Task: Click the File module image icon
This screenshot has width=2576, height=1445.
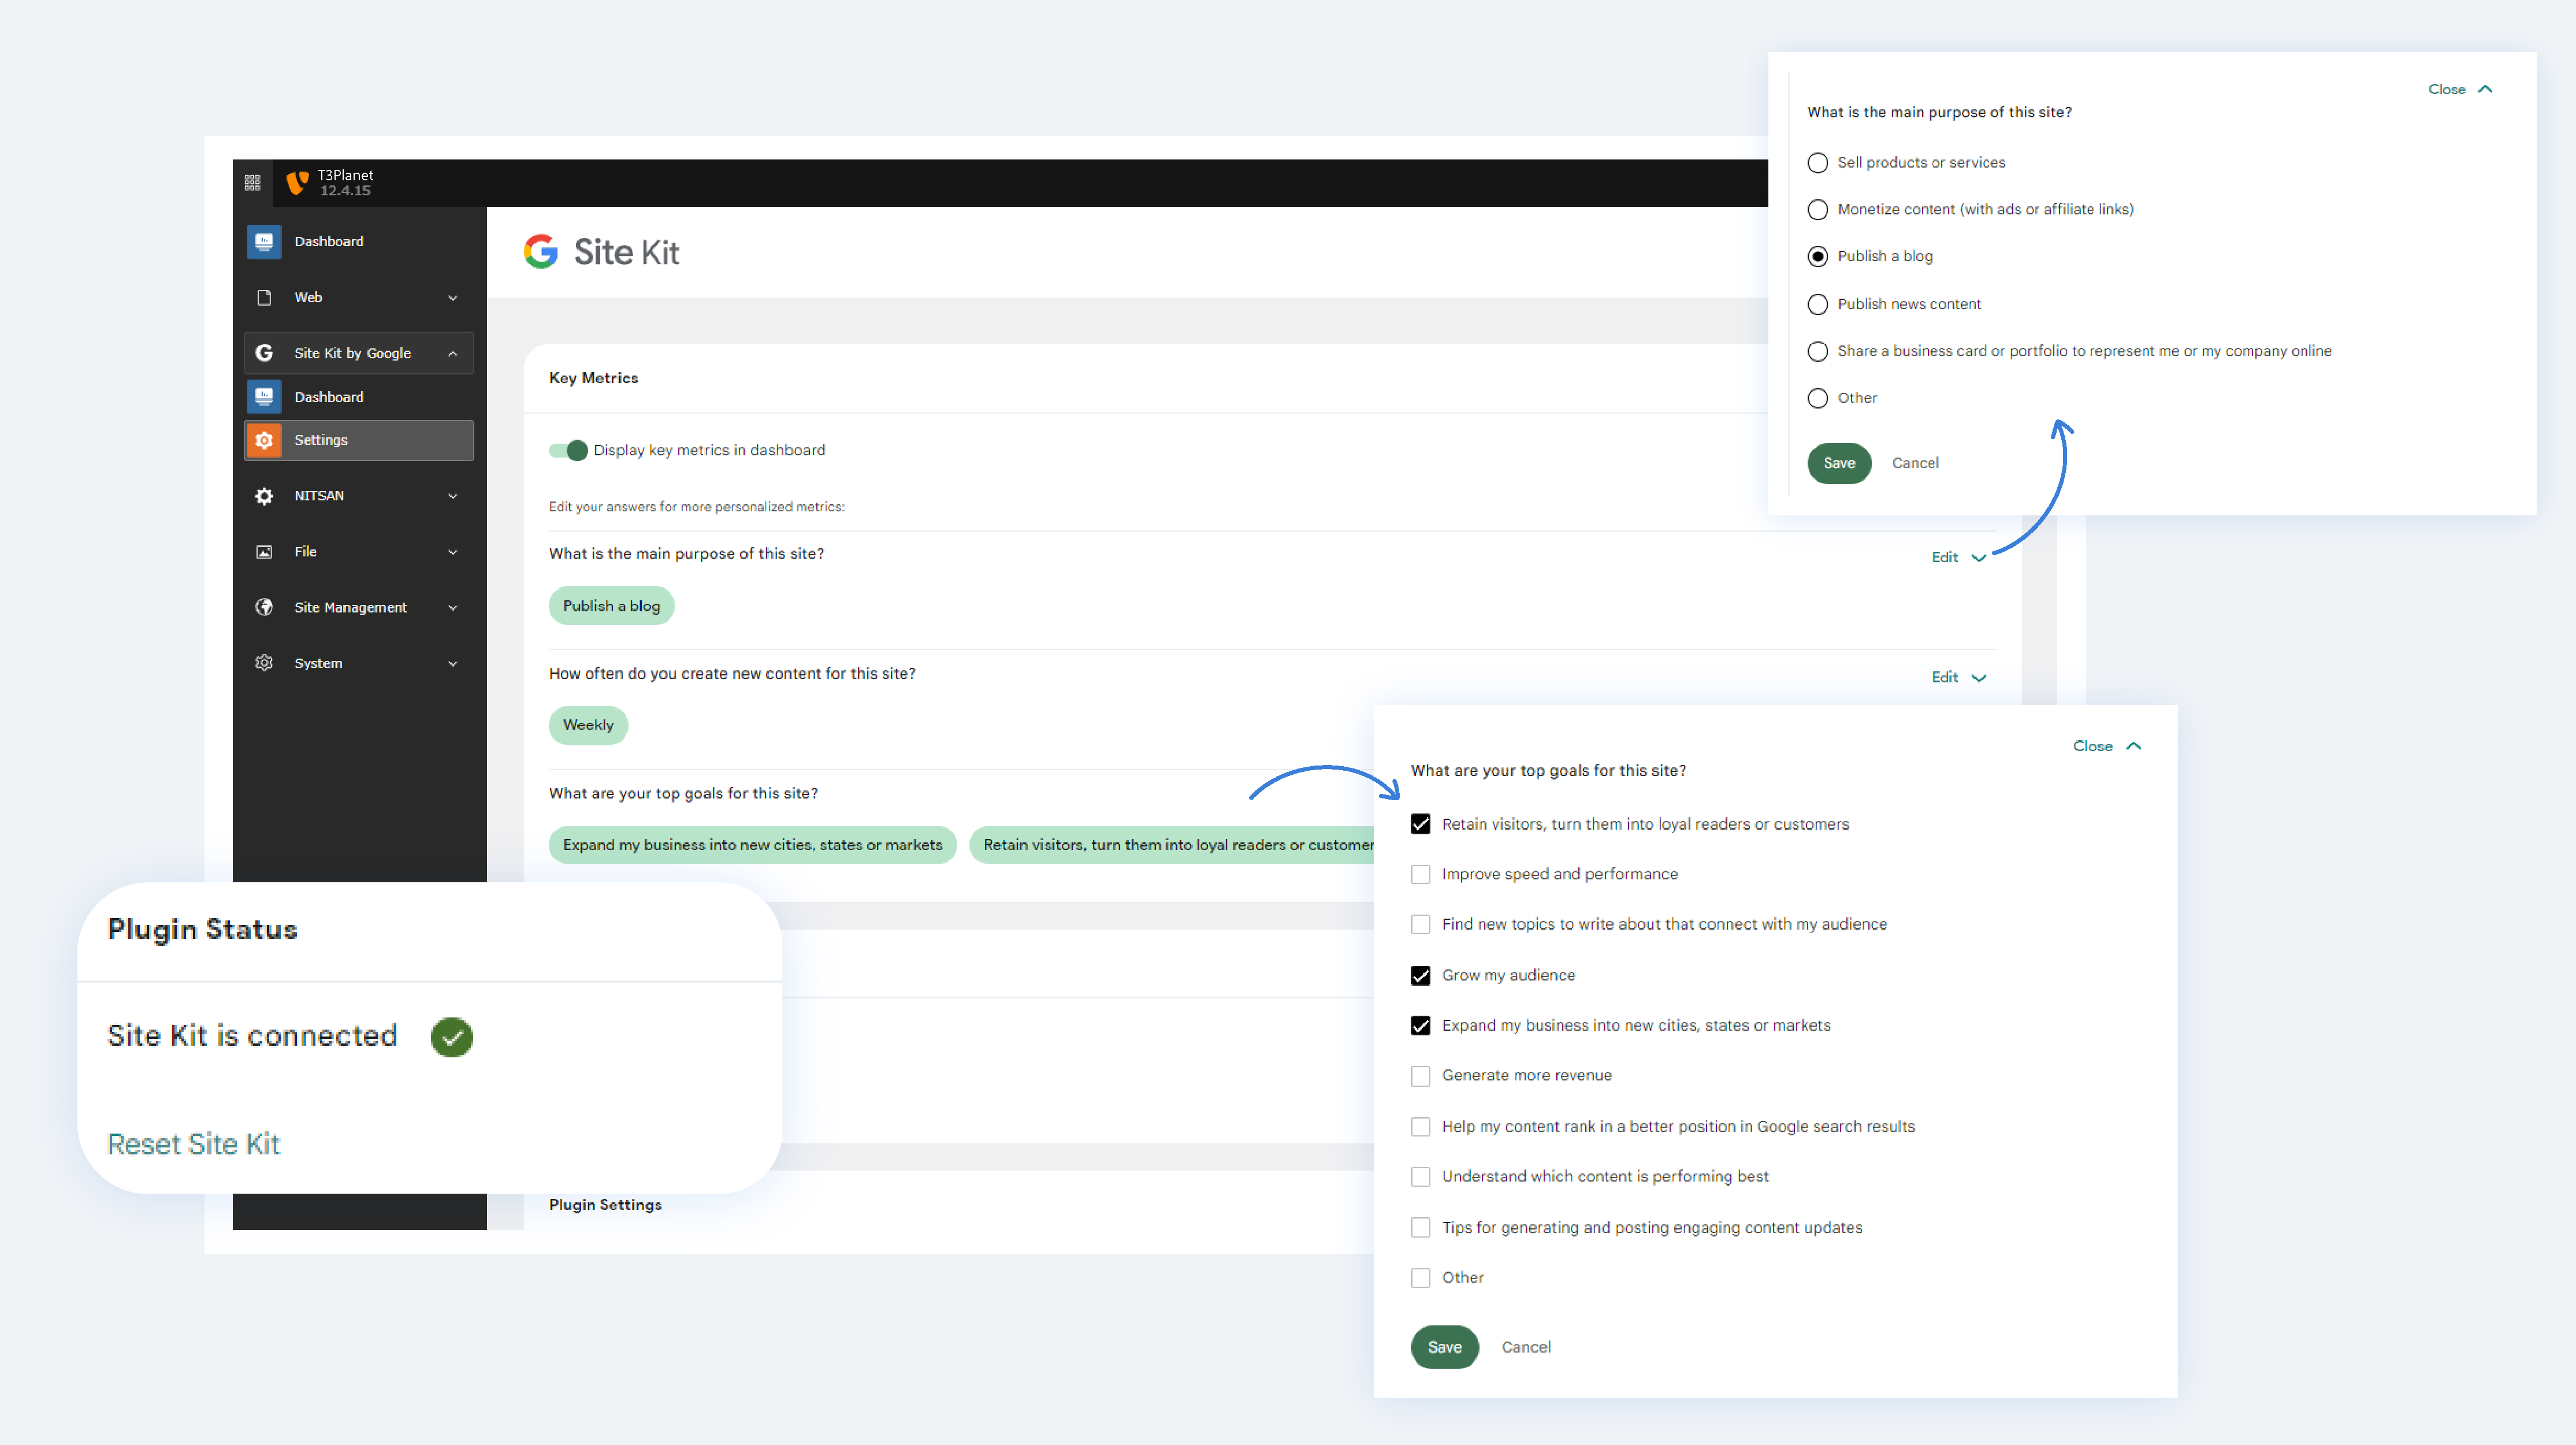Action: pyautogui.click(x=264, y=552)
